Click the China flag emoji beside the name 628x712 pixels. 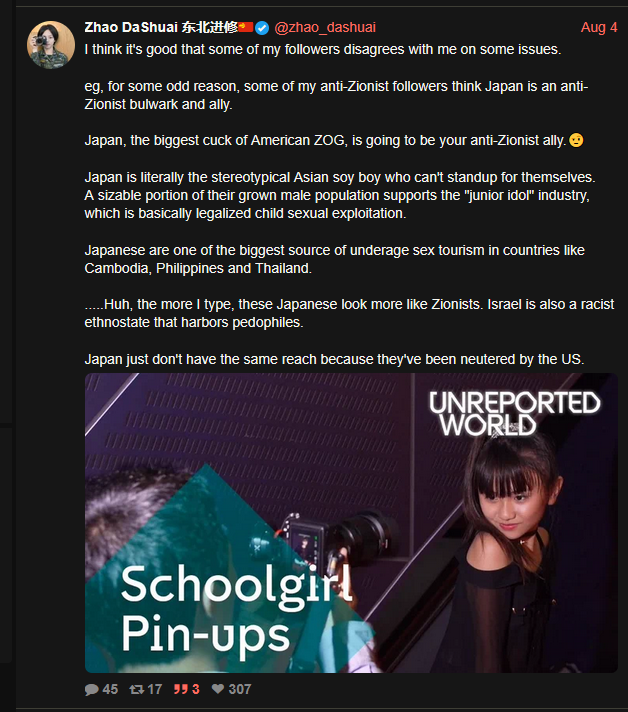coord(246,27)
